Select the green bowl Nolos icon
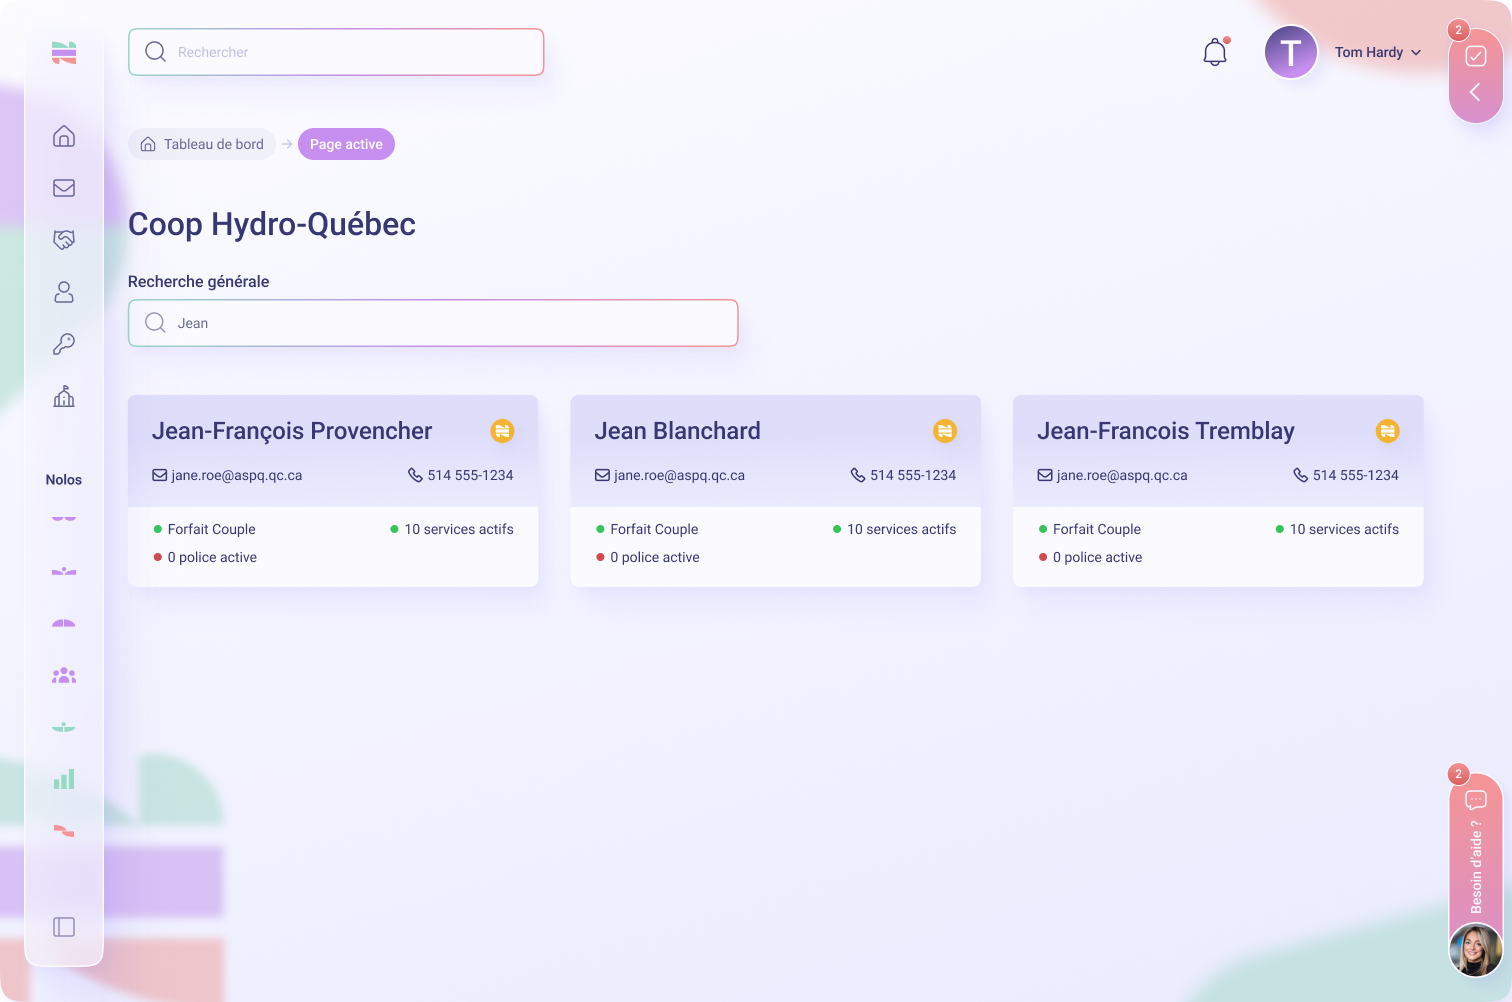Image resolution: width=1512 pixels, height=1002 pixels. pyautogui.click(x=64, y=727)
